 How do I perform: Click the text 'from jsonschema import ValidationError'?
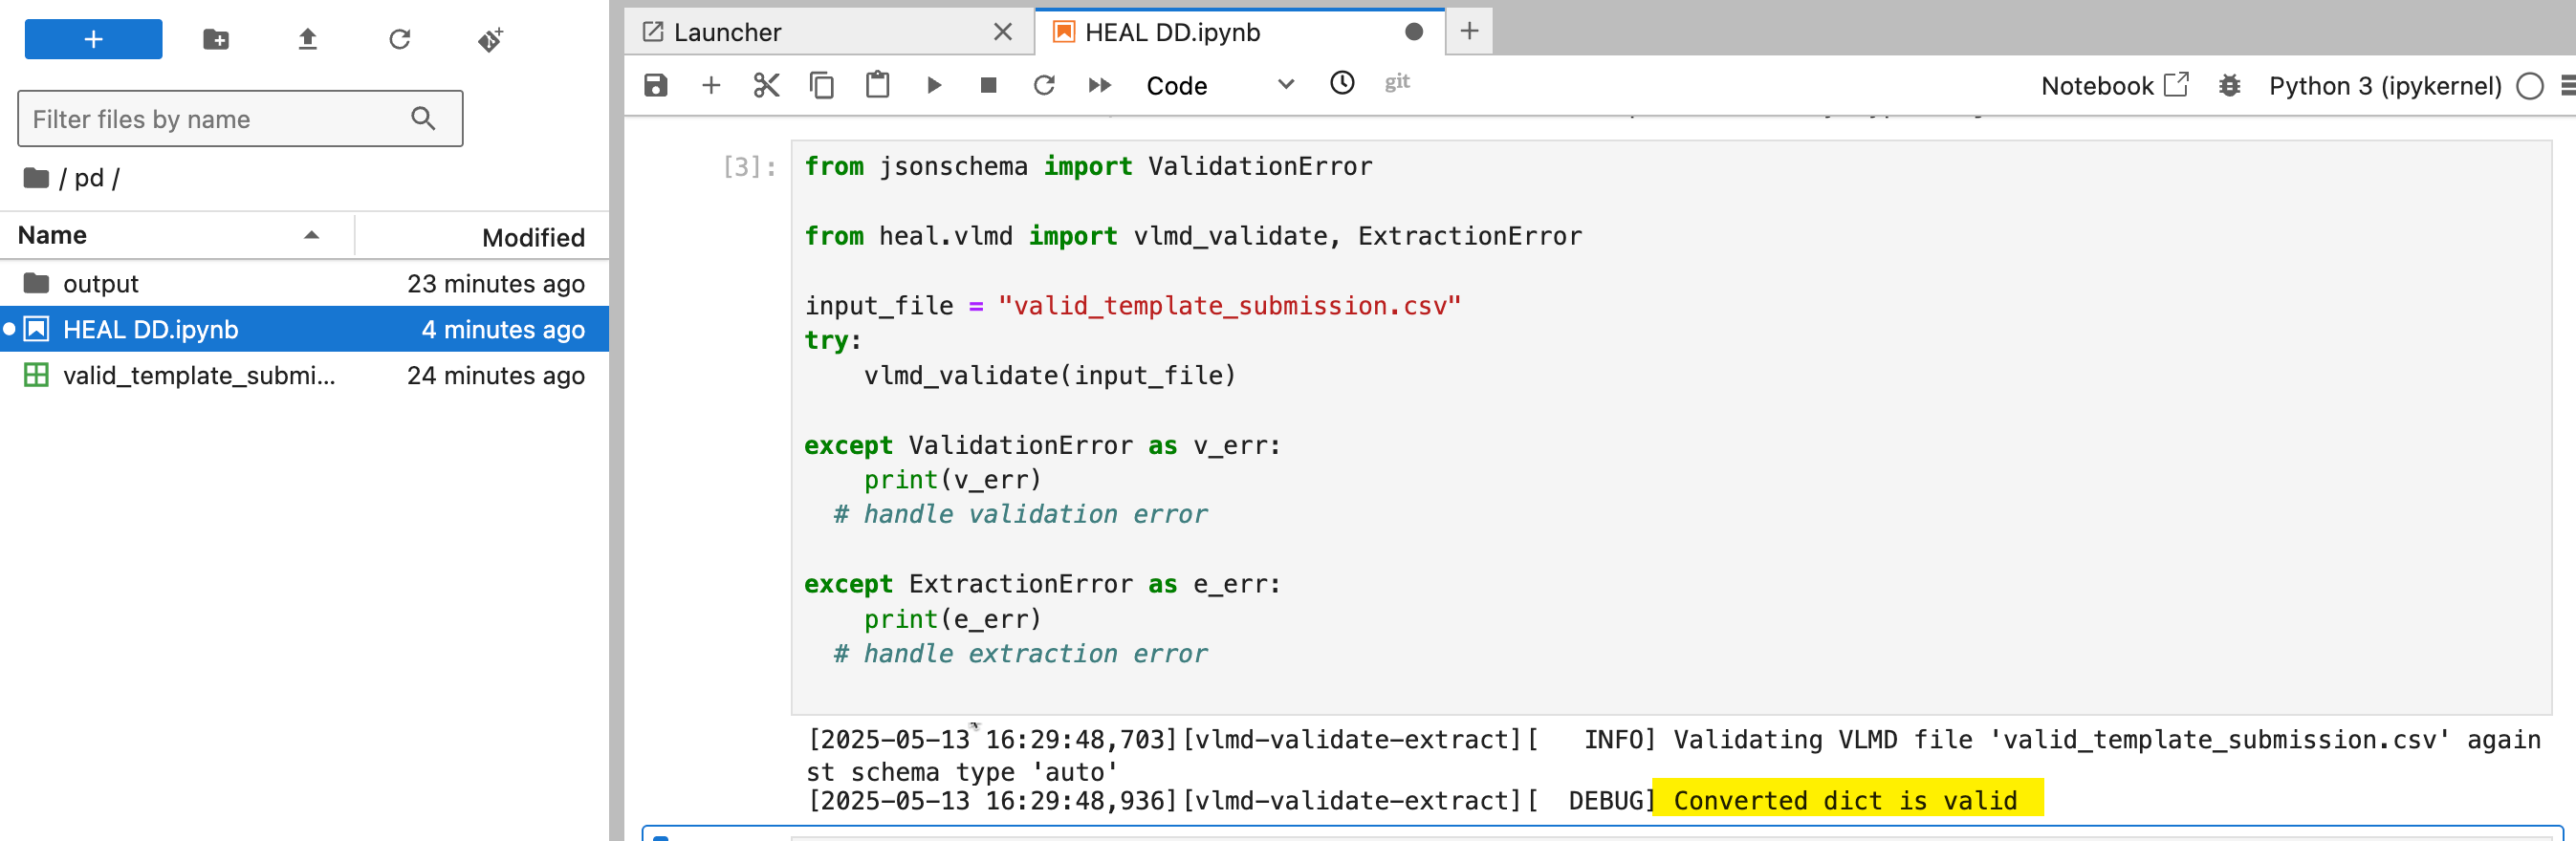point(1088,166)
